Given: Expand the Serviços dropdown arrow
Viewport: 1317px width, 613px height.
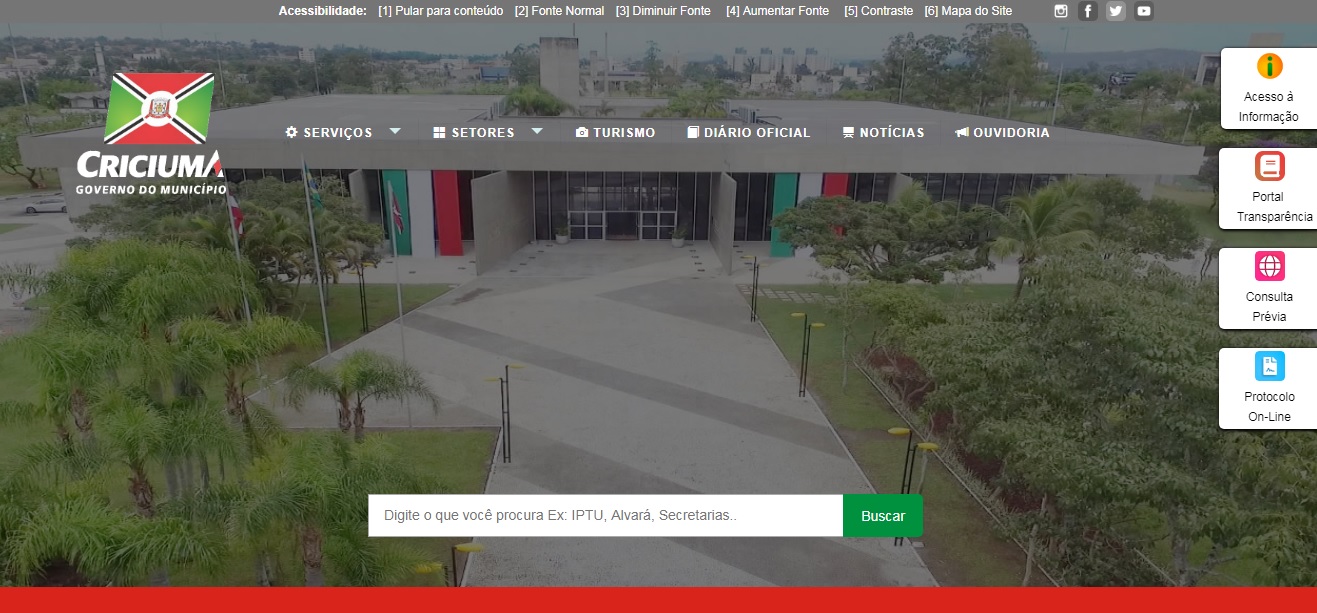Looking at the screenshot, I should pyautogui.click(x=395, y=131).
